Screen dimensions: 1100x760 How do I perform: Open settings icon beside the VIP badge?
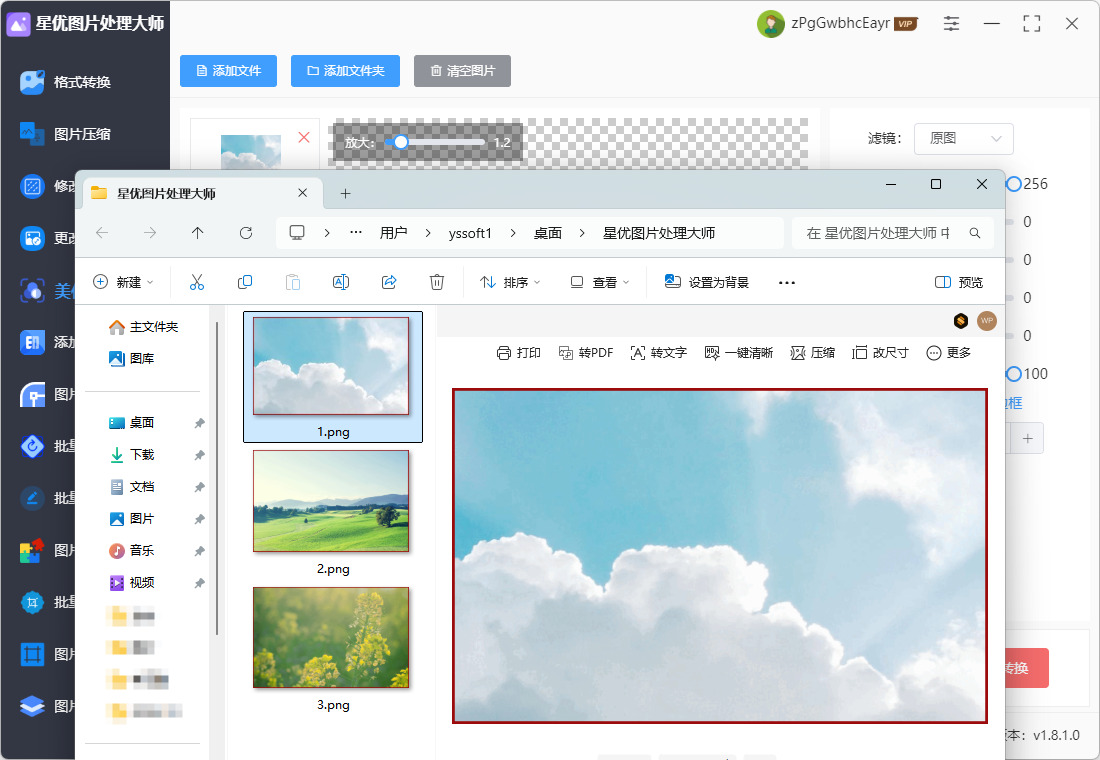[951, 23]
